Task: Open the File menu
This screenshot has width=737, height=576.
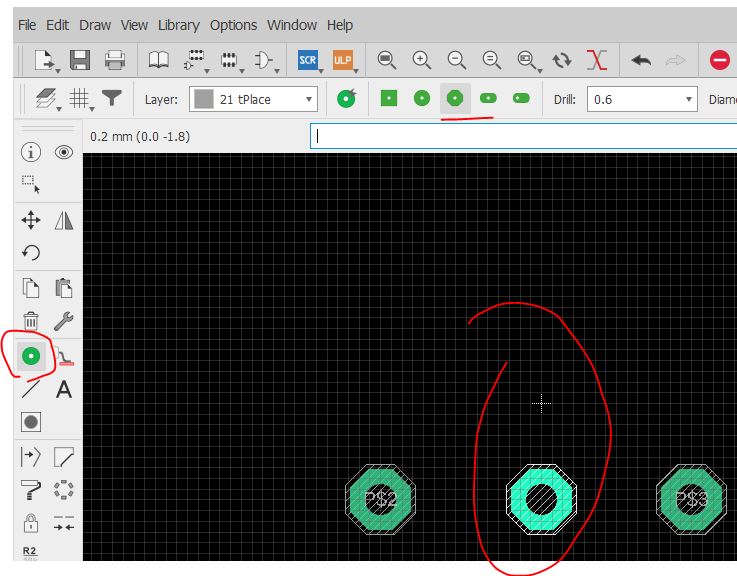Action: (x=27, y=25)
